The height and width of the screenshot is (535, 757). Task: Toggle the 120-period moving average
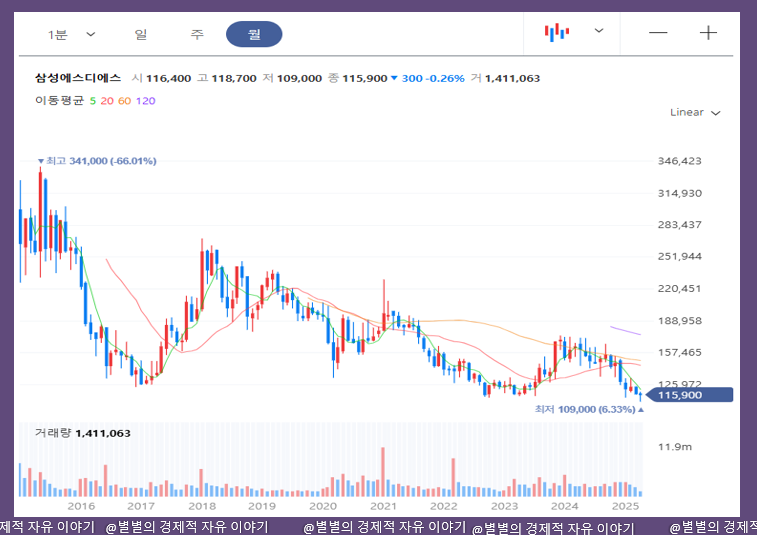pyautogui.click(x=145, y=101)
